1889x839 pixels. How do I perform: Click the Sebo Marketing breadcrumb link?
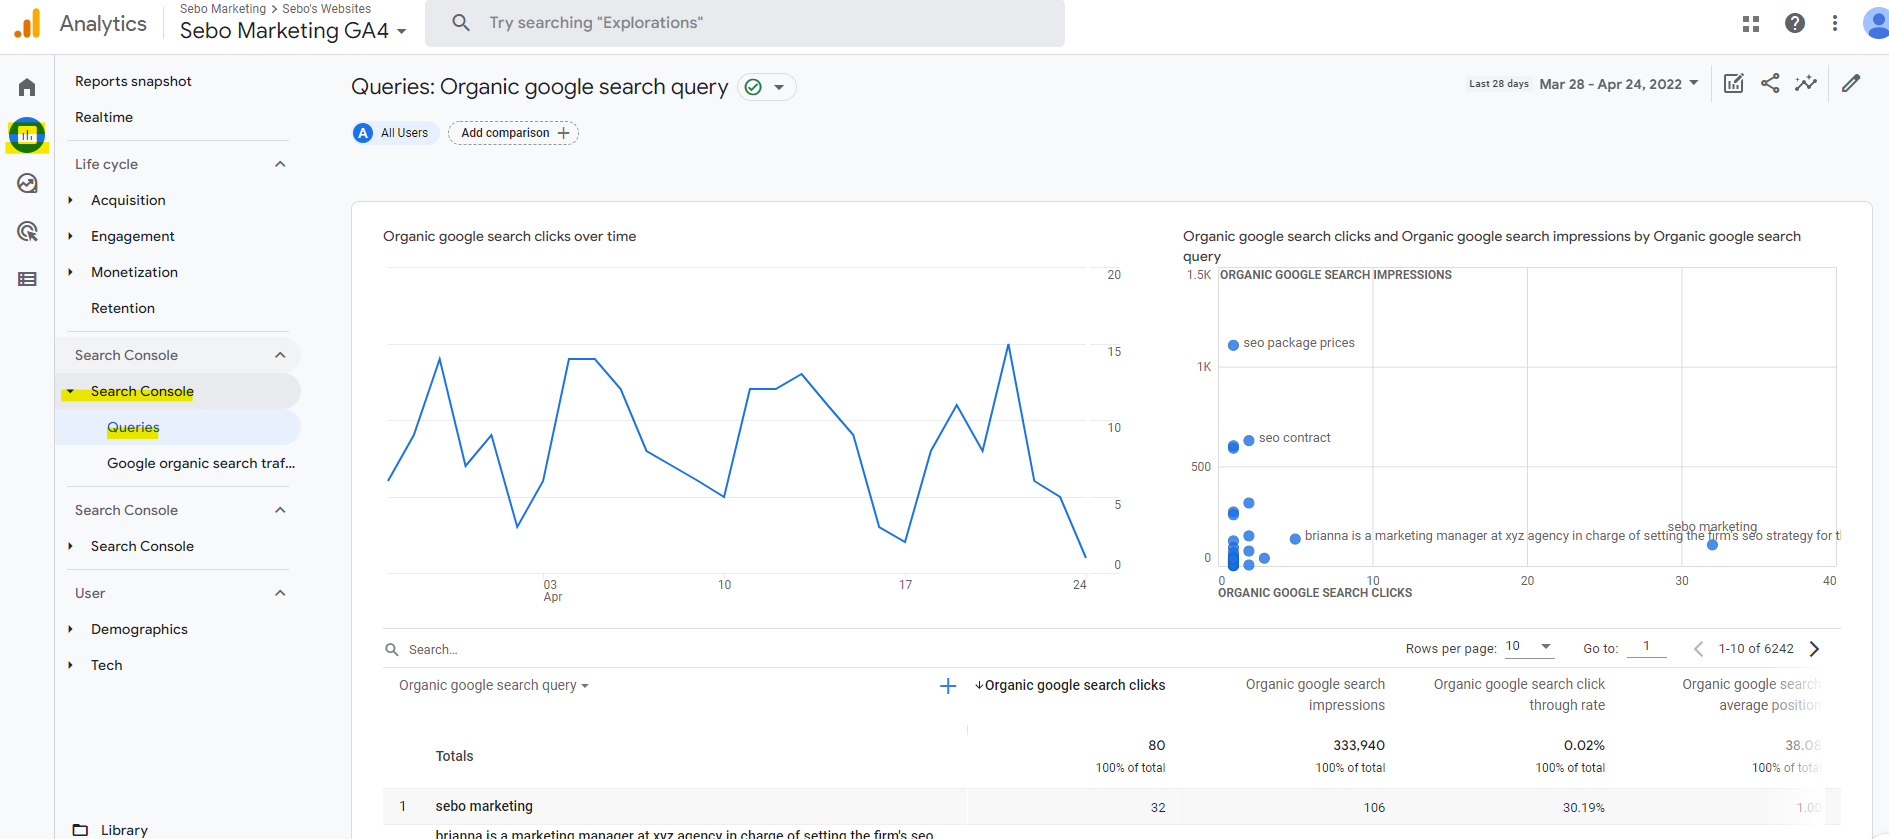[223, 9]
